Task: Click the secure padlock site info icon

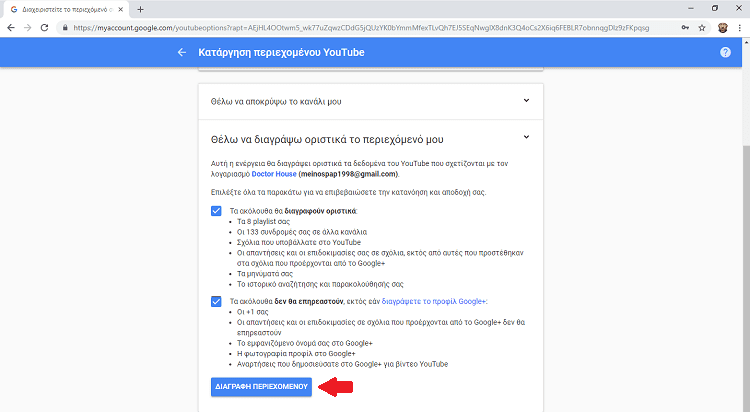Action: click(66, 28)
